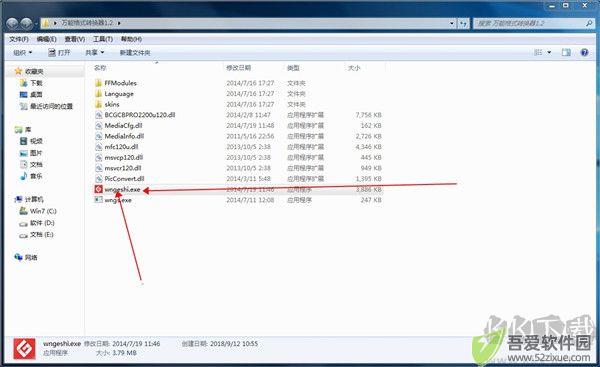This screenshot has width=600, height=367.
Task: Open the 编辑(E) menu
Action: pyautogui.click(x=47, y=39)
